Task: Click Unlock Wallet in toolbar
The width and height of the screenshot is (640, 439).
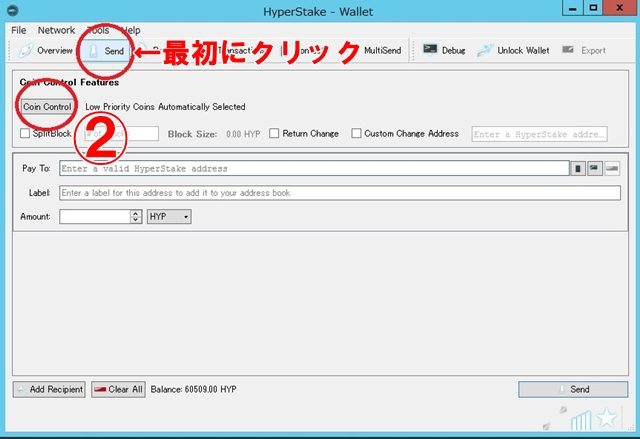Action: tap(513, 51)
